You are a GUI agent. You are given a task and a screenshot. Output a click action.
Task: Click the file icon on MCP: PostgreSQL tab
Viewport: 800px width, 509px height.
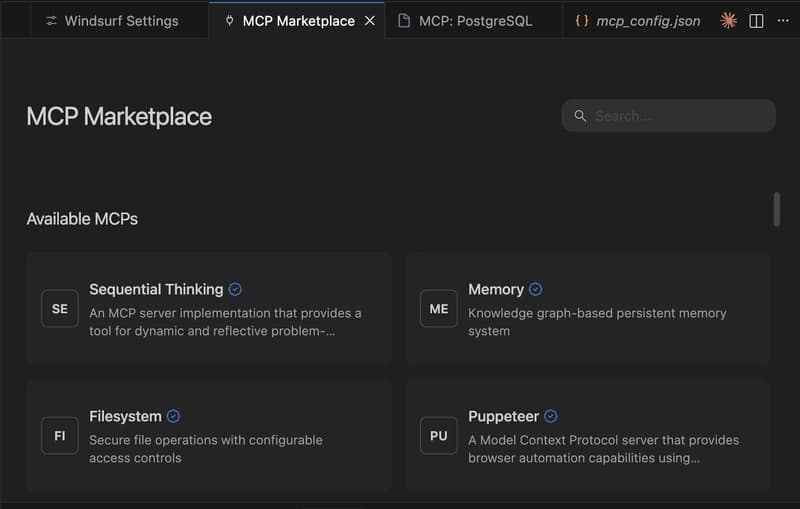pyautogui.click(x=404, y=21)
